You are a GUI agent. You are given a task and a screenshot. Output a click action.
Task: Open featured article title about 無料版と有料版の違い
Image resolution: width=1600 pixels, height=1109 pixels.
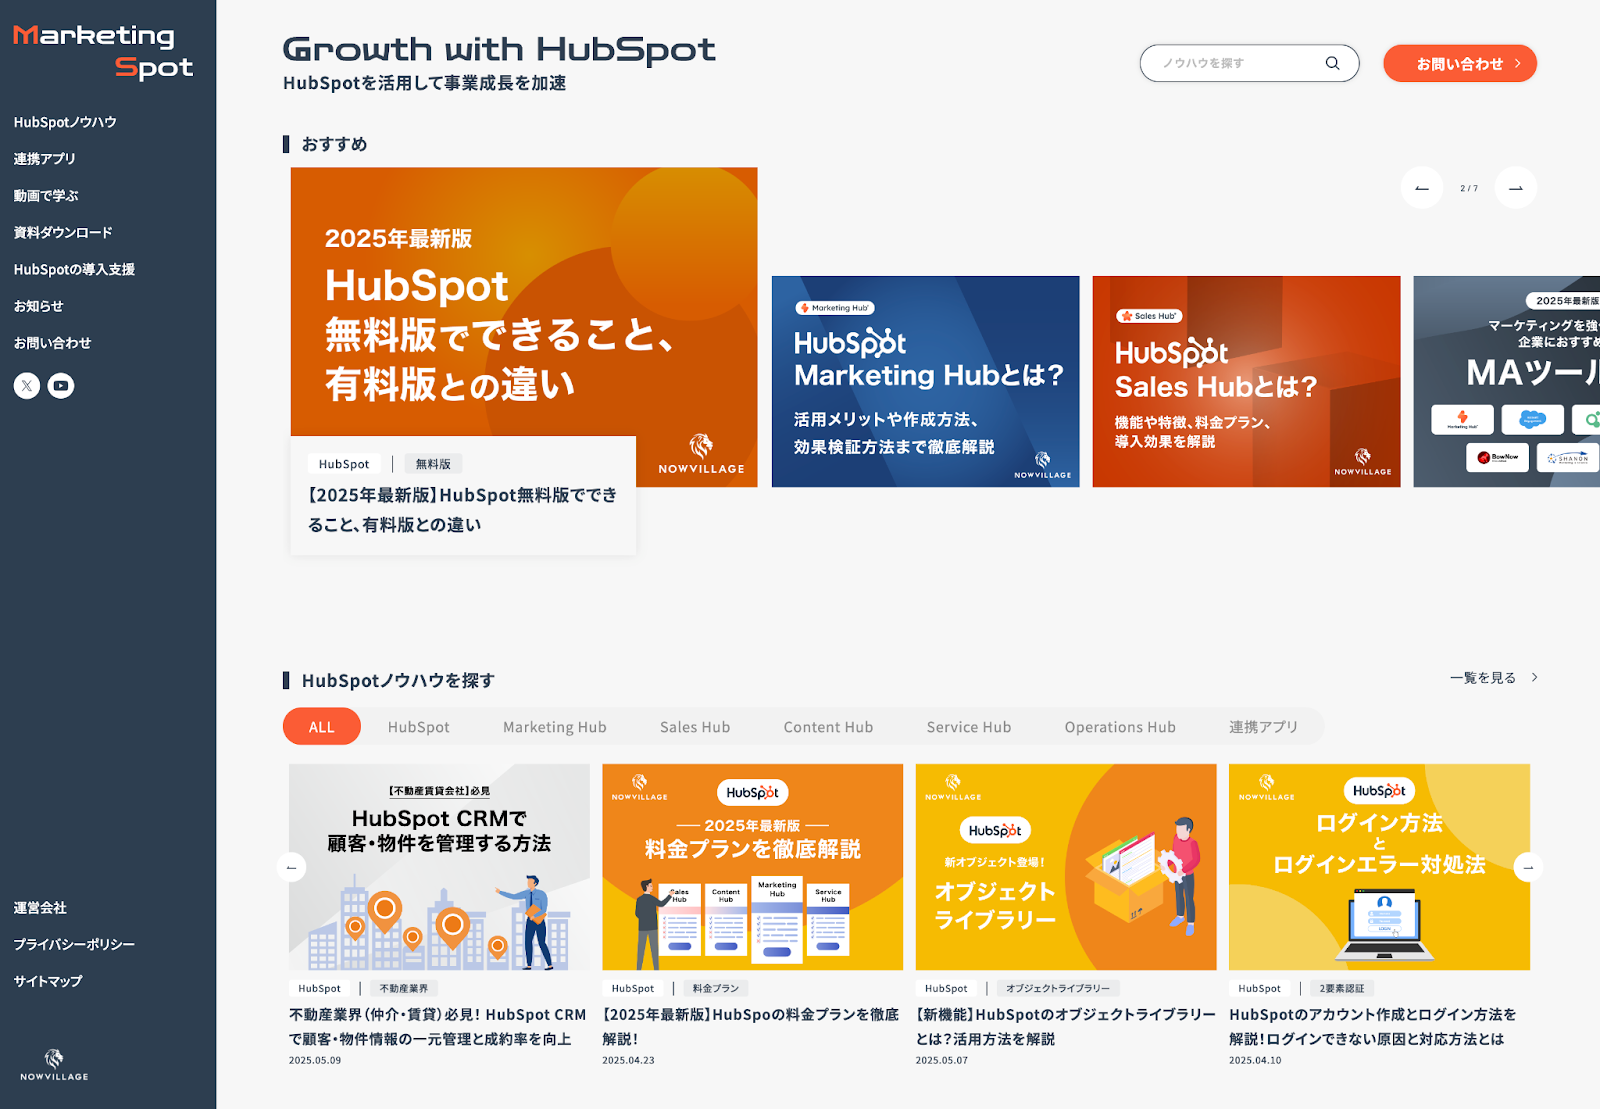point(463,510)
